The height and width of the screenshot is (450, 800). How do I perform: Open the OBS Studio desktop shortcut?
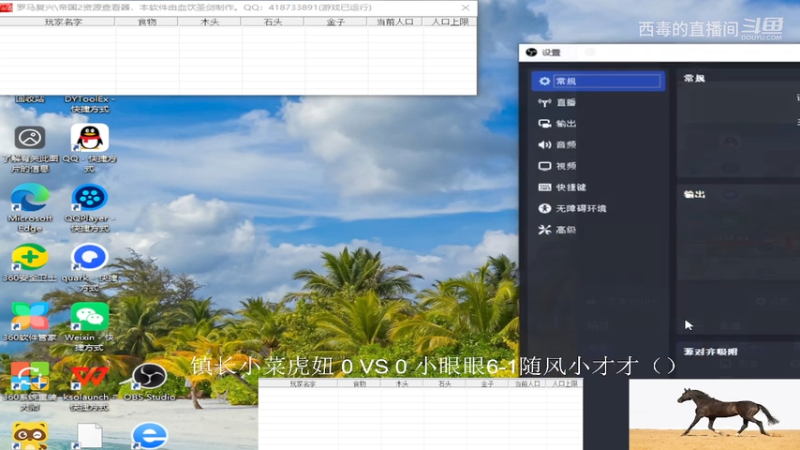pos(149,381)
